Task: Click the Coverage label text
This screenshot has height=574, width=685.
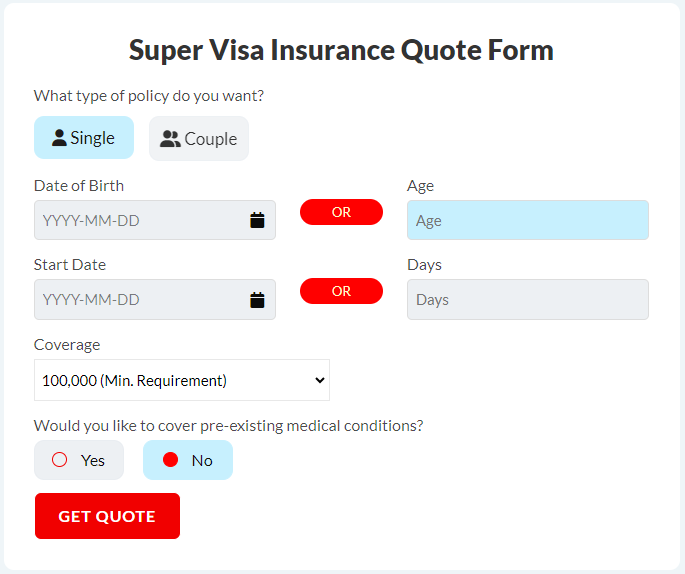Action: point(67,345)
